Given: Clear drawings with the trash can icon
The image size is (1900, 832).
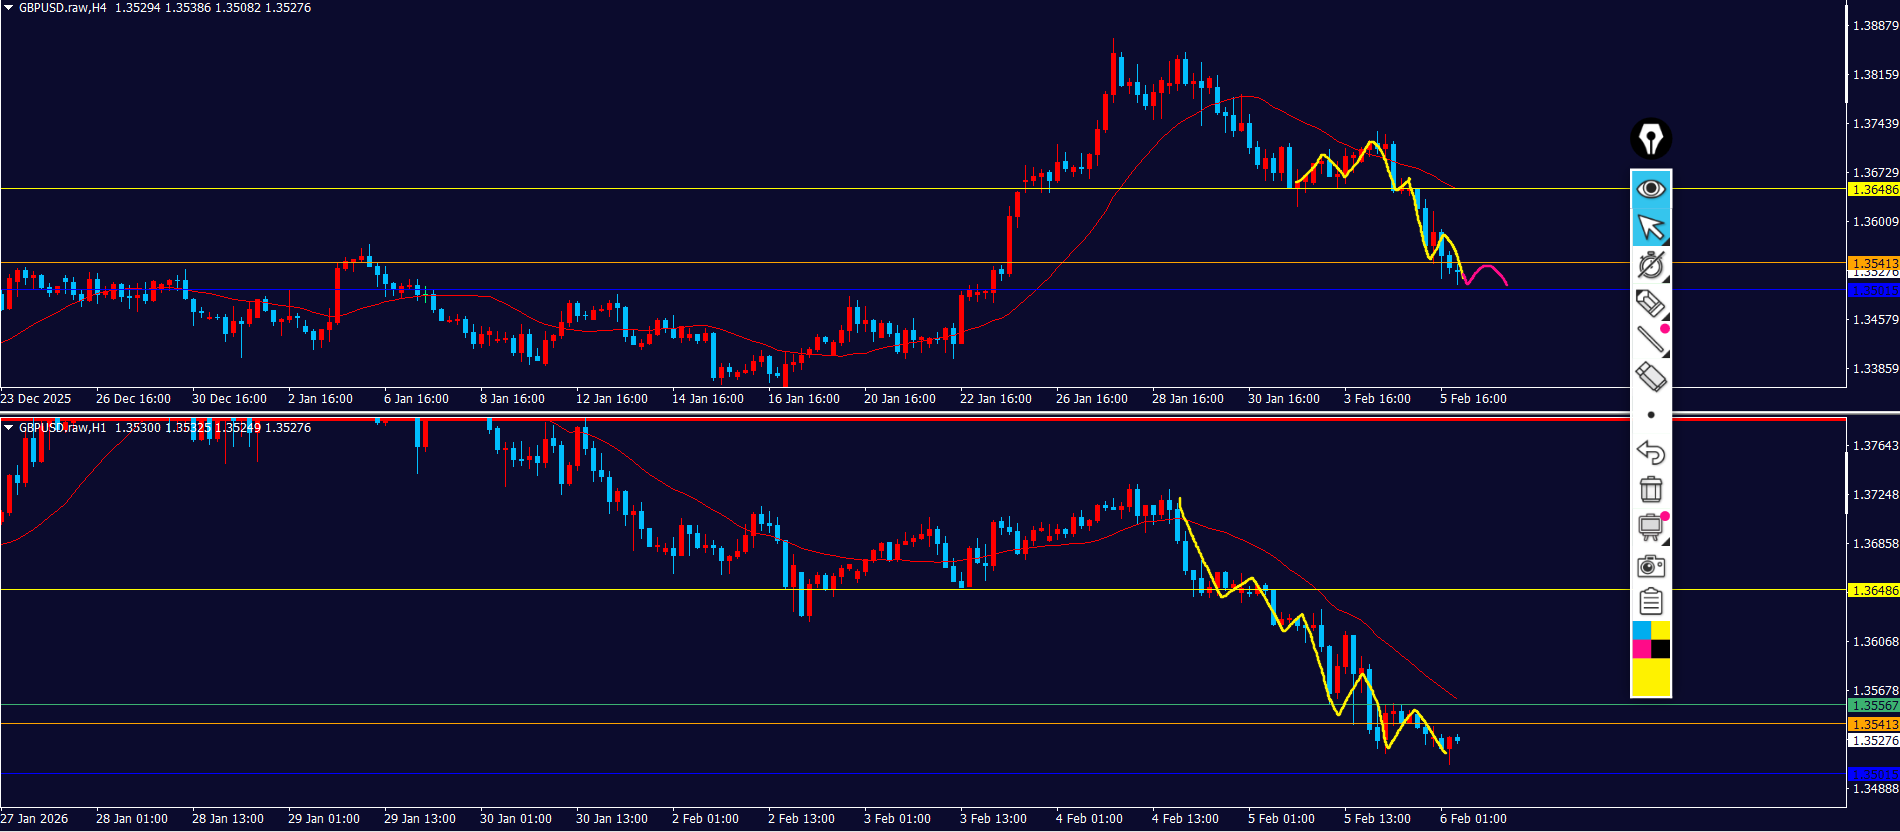Looking at the screenshot, I should point(1651,489).
